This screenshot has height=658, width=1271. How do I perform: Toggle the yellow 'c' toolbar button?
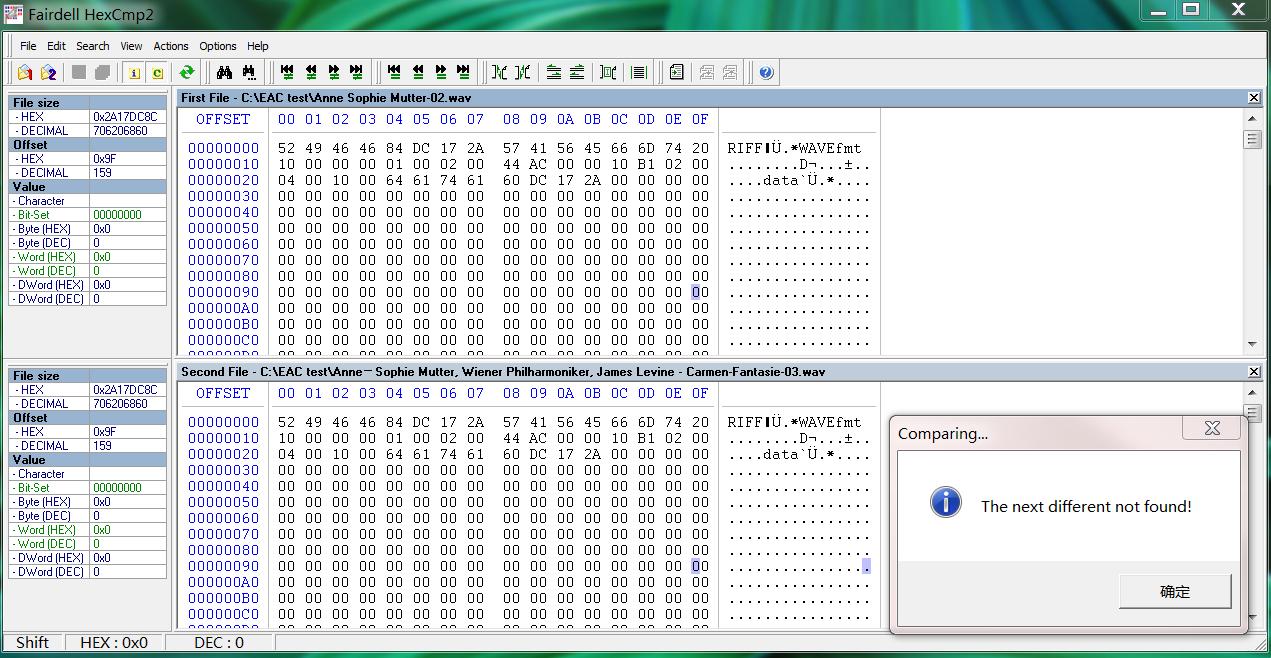click(x=157, y=72)
